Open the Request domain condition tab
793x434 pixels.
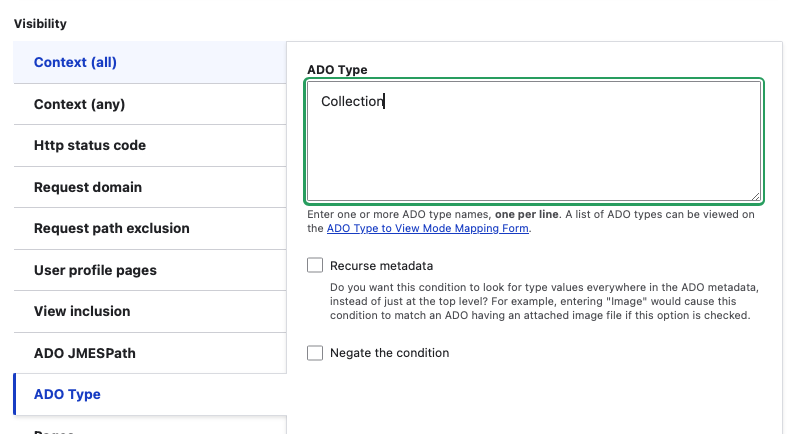87,187
